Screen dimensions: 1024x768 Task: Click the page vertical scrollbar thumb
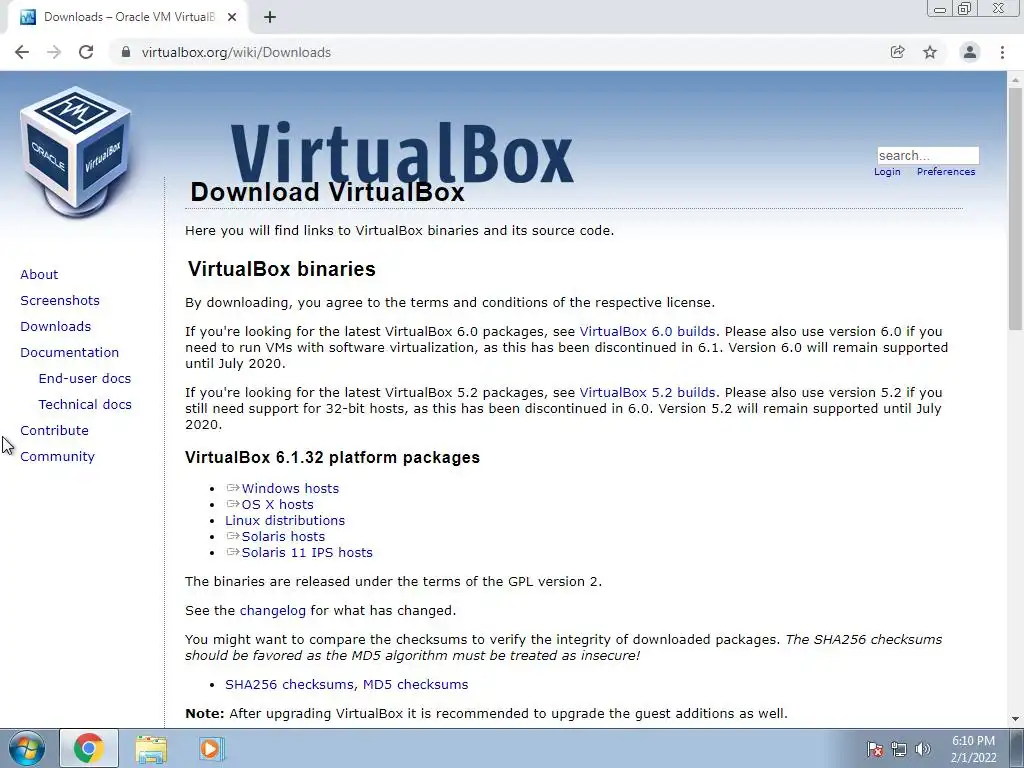(x=1015, y=209)
